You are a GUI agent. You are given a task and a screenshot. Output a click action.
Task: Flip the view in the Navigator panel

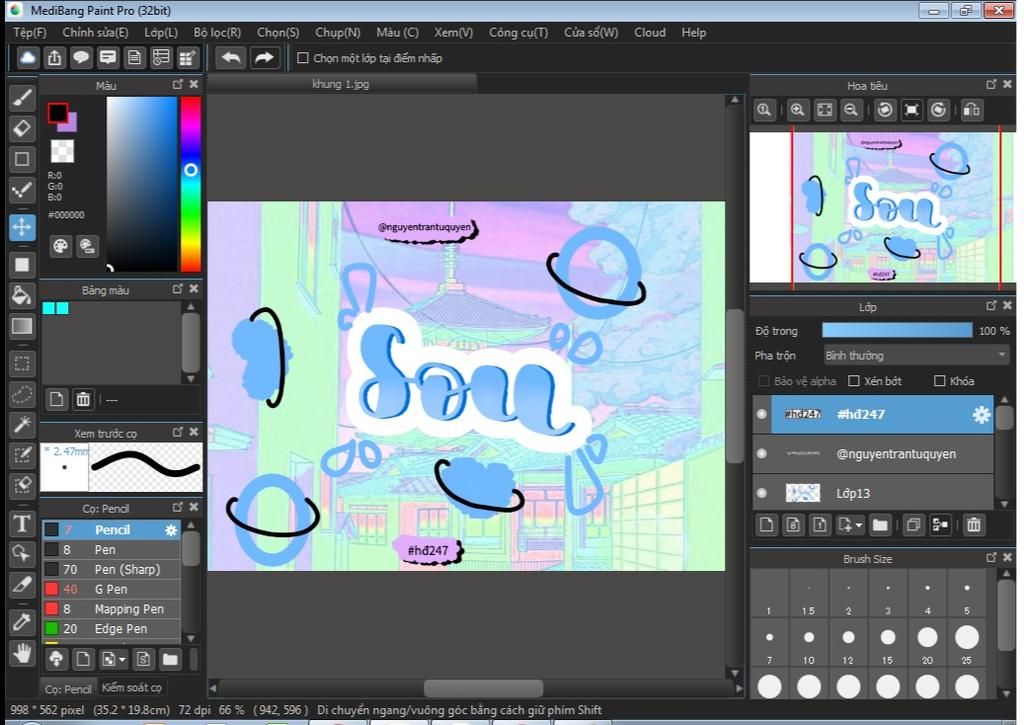(972, 110)
